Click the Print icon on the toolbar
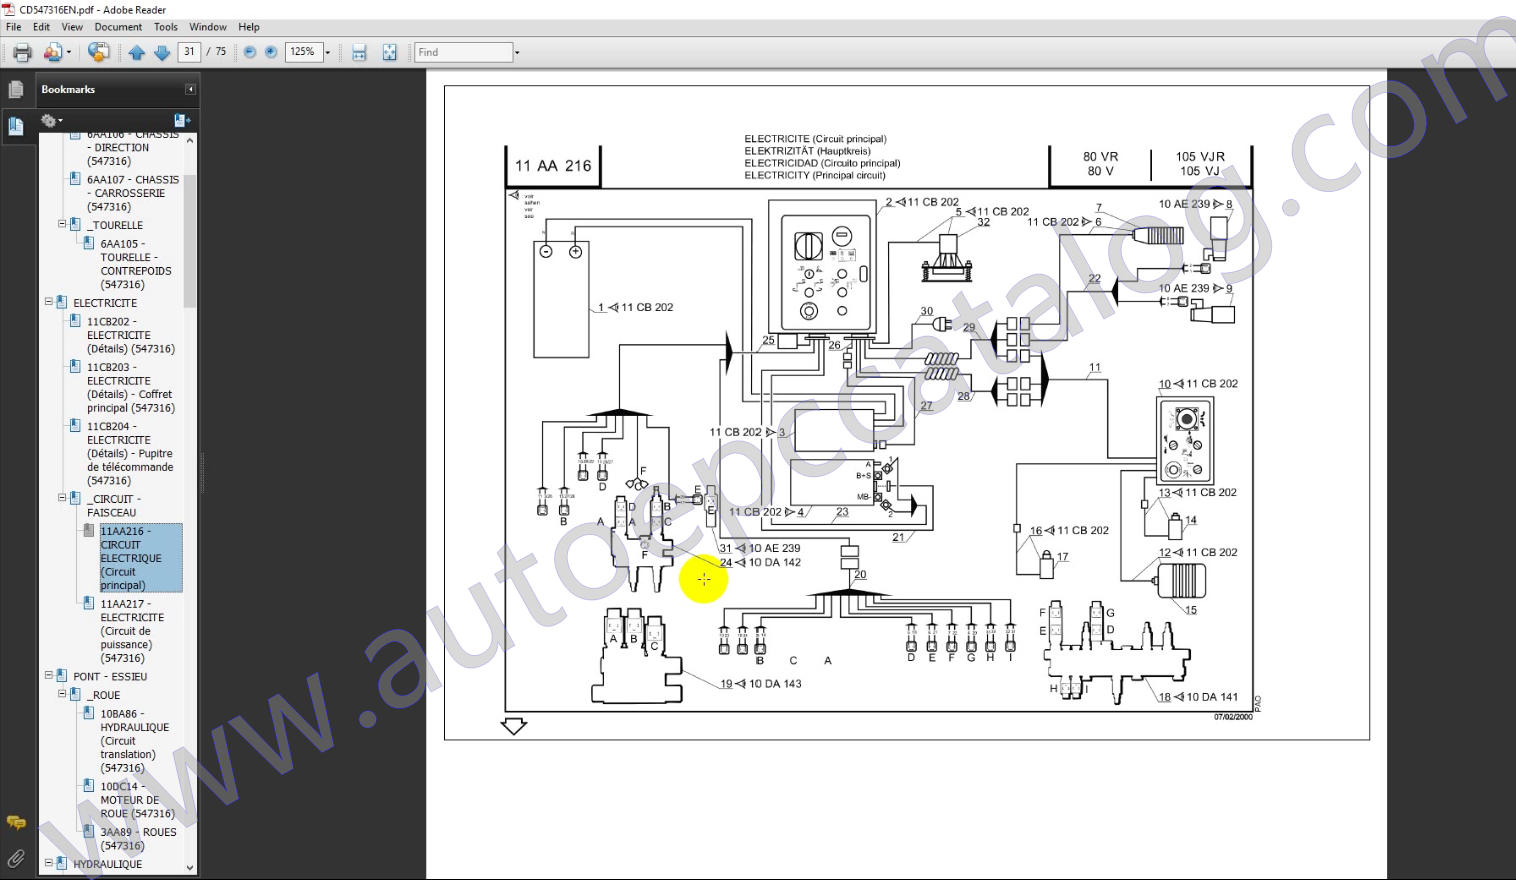 20,52
